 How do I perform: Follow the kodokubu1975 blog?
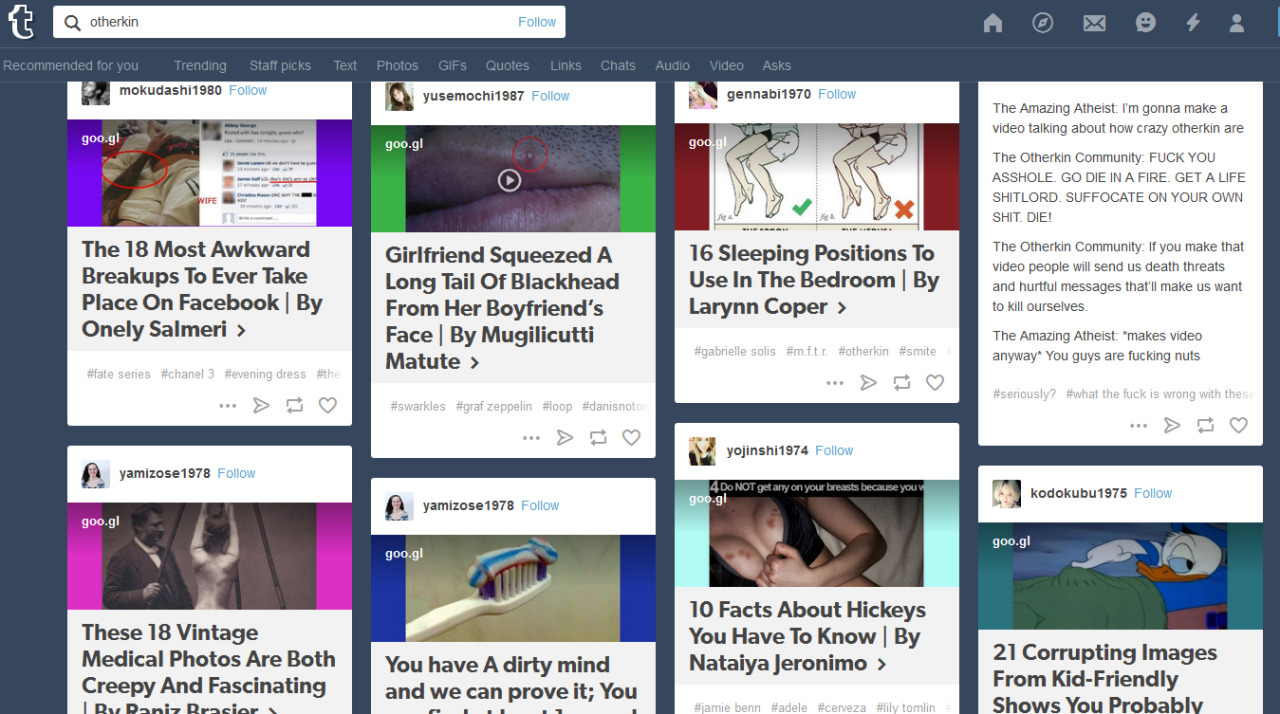pyautogui.click(x=1152, y=493)
